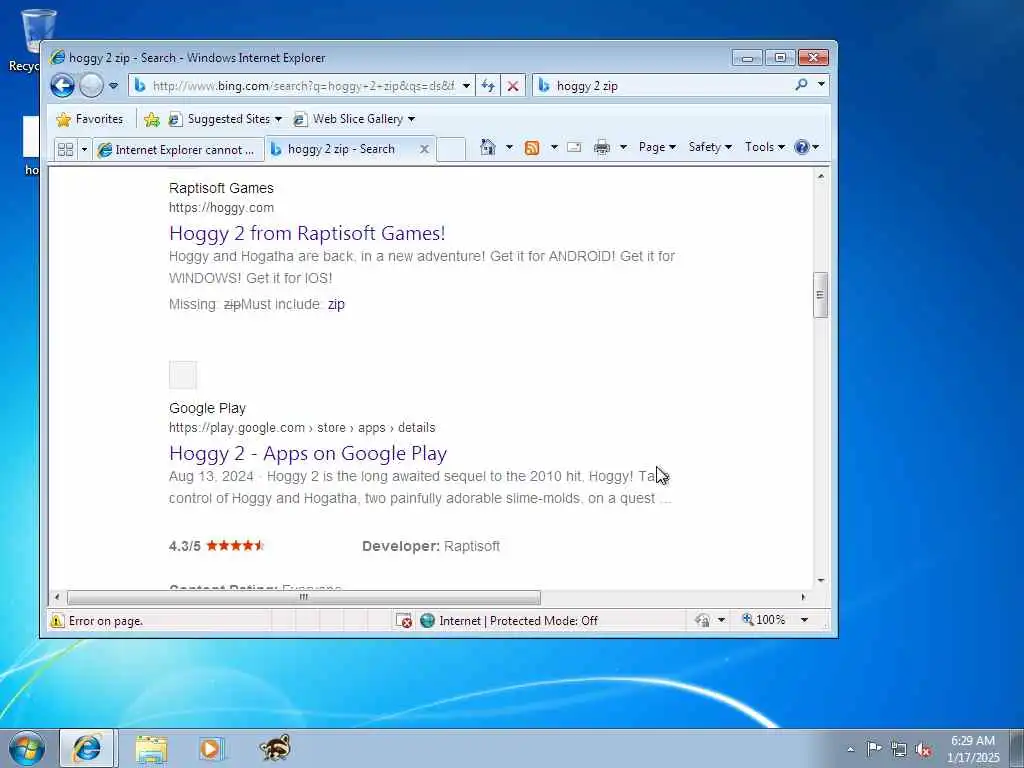The image size is (1024, 768).
Task: Expand the Home button dropdown arrow
Action: pyautogui.click(x=509, y=147)
